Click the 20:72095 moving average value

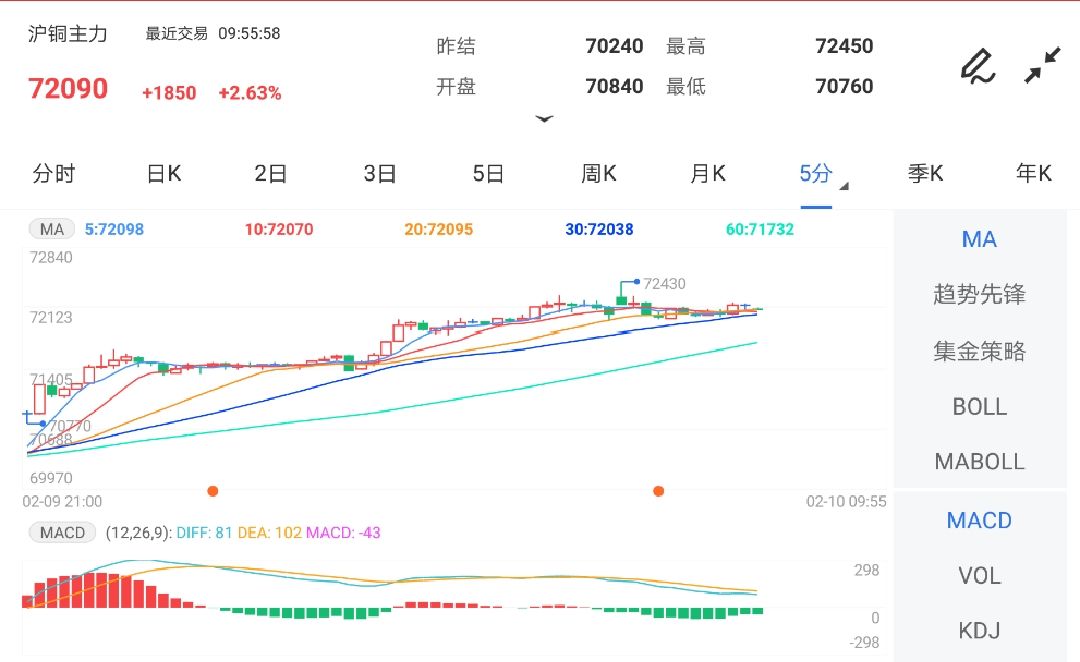tap(439, 229)
